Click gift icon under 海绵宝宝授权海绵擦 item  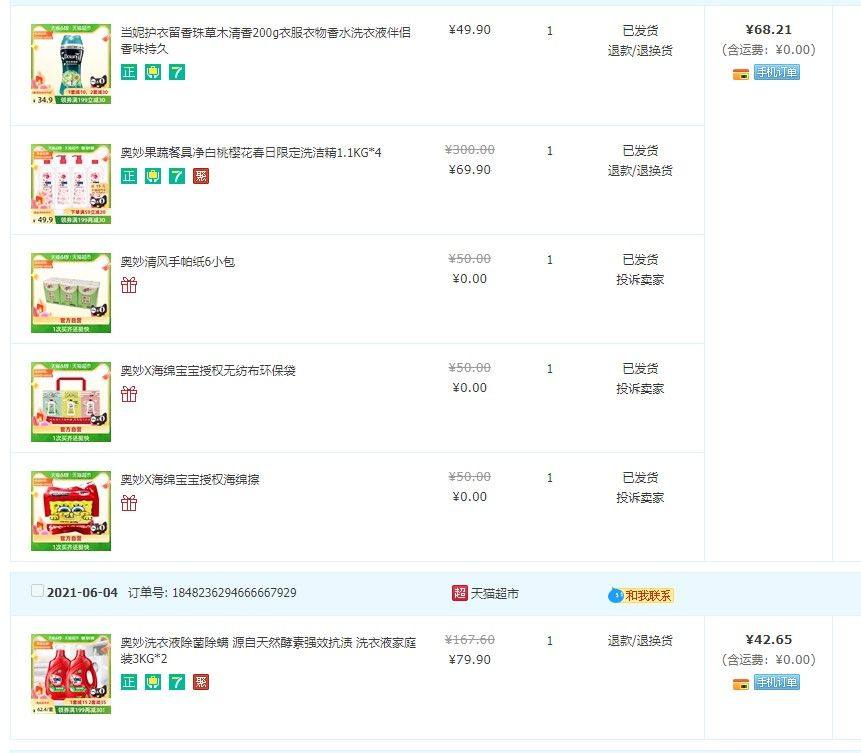129,503
